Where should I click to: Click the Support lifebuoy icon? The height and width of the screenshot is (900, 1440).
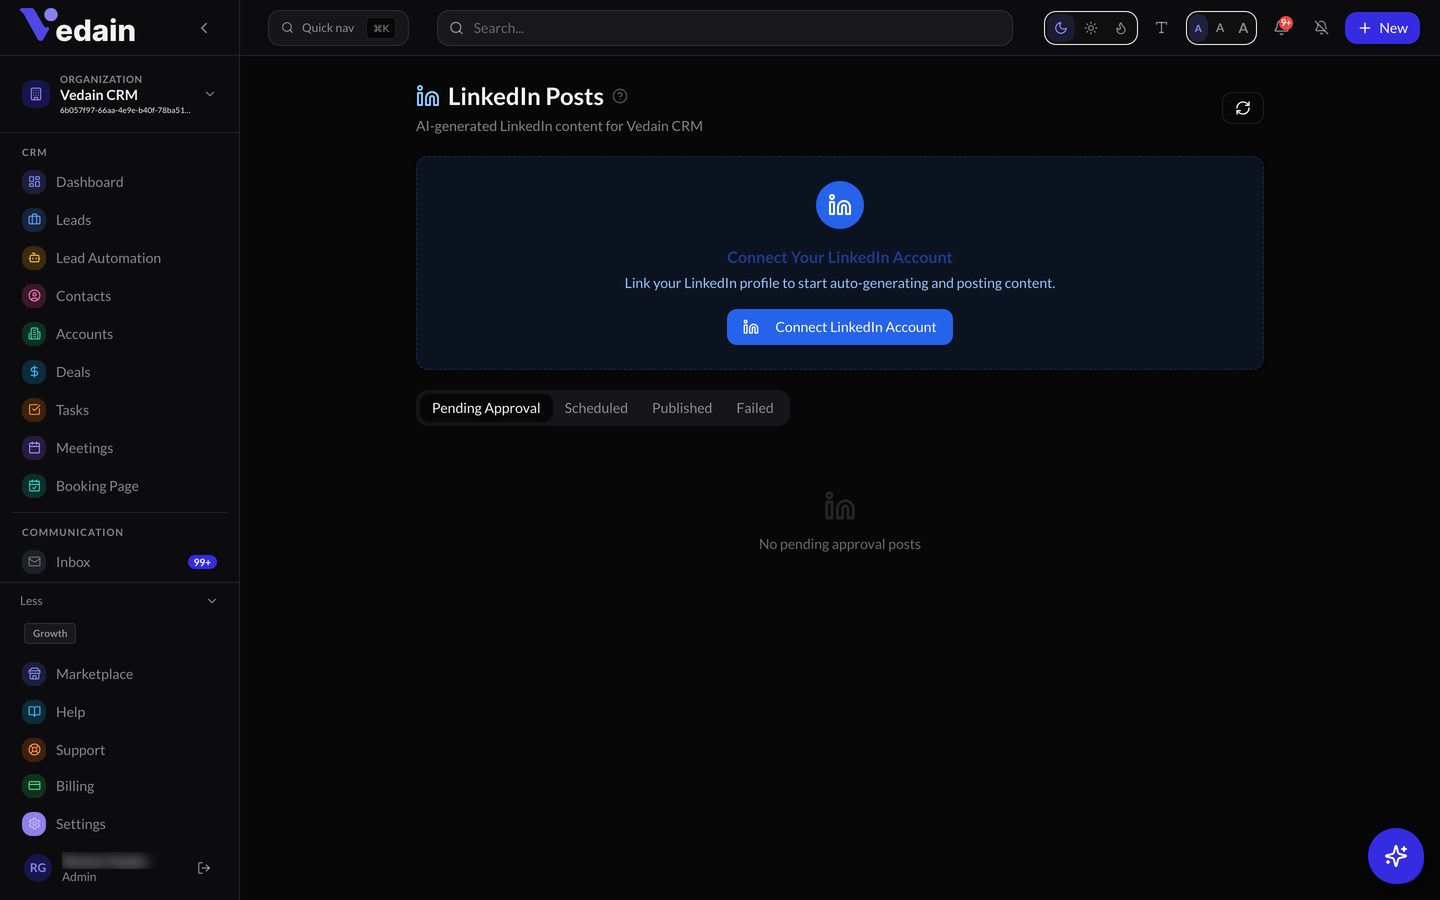[x=34, y=750]
